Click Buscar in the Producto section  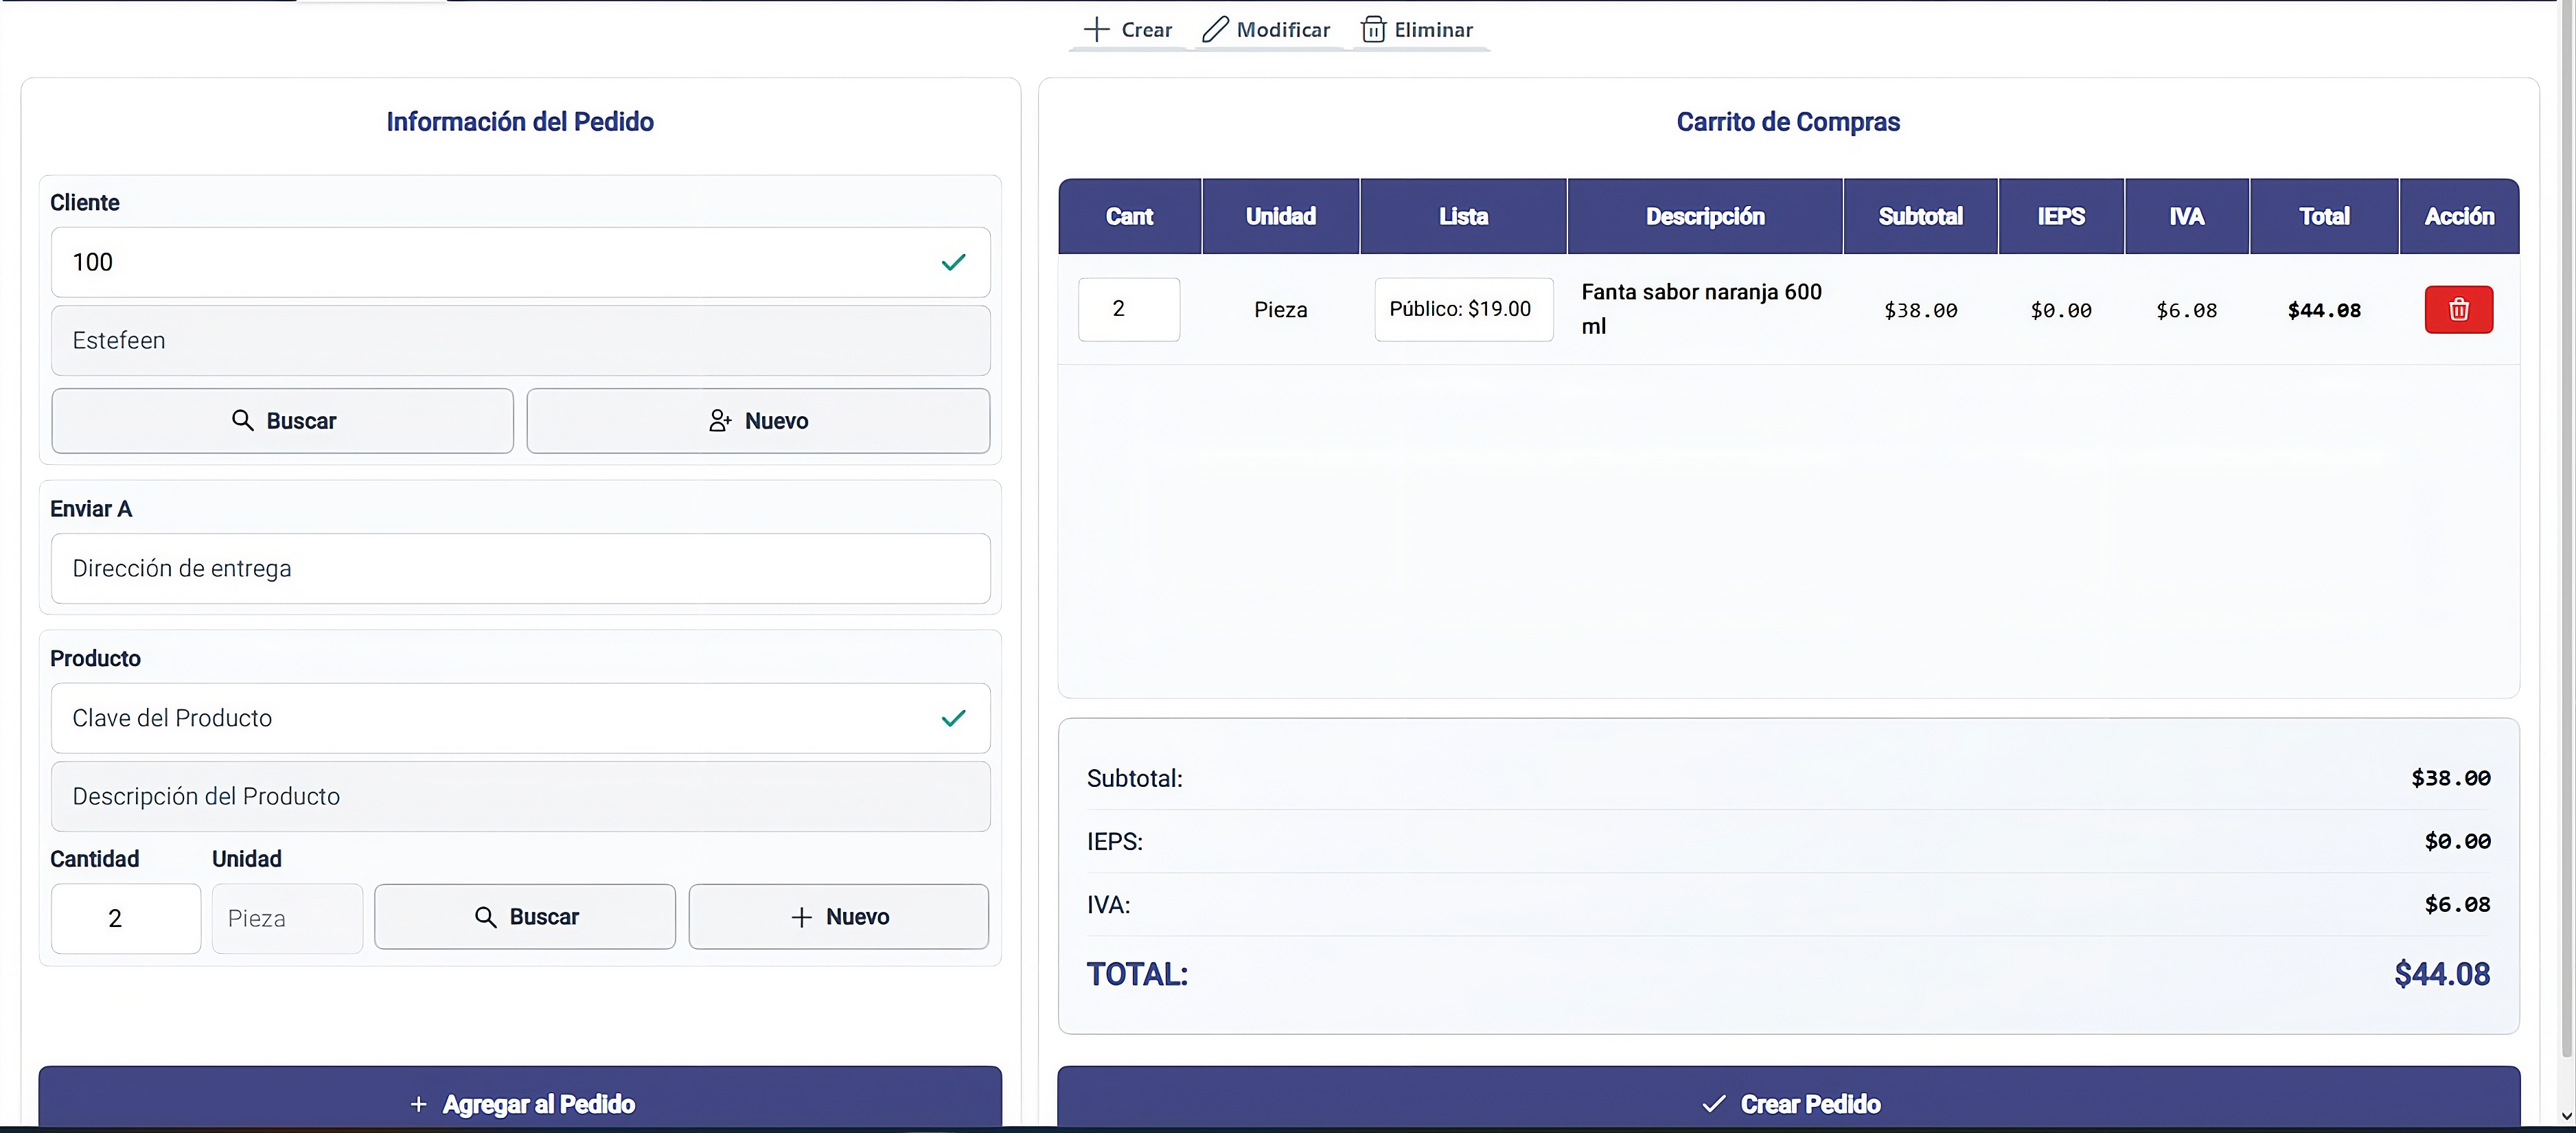(525, 917)
